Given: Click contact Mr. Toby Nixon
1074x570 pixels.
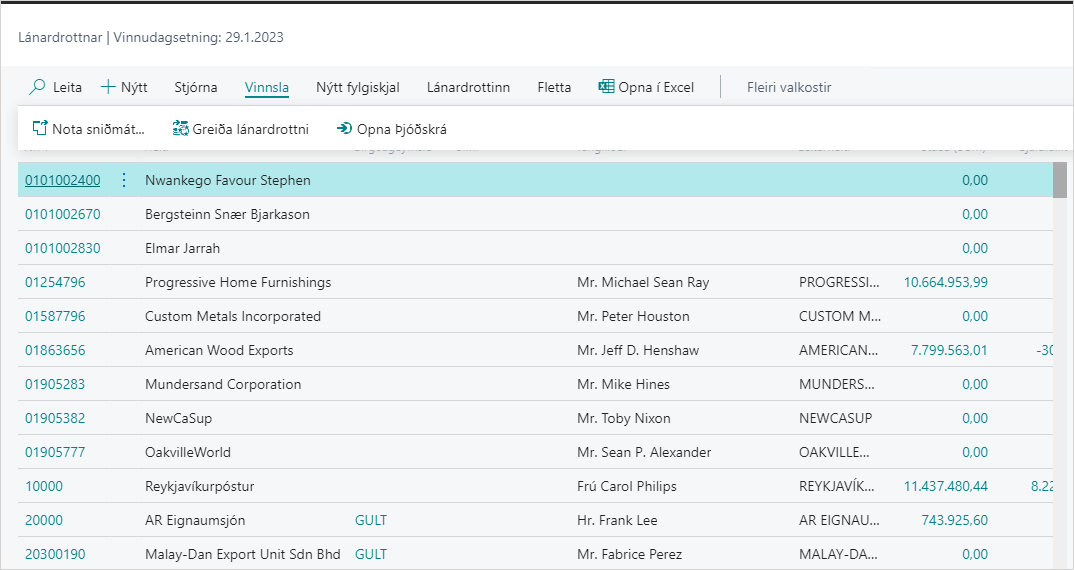Looking at the screenshot, I should pyautogui.click(x=624, y=418).
